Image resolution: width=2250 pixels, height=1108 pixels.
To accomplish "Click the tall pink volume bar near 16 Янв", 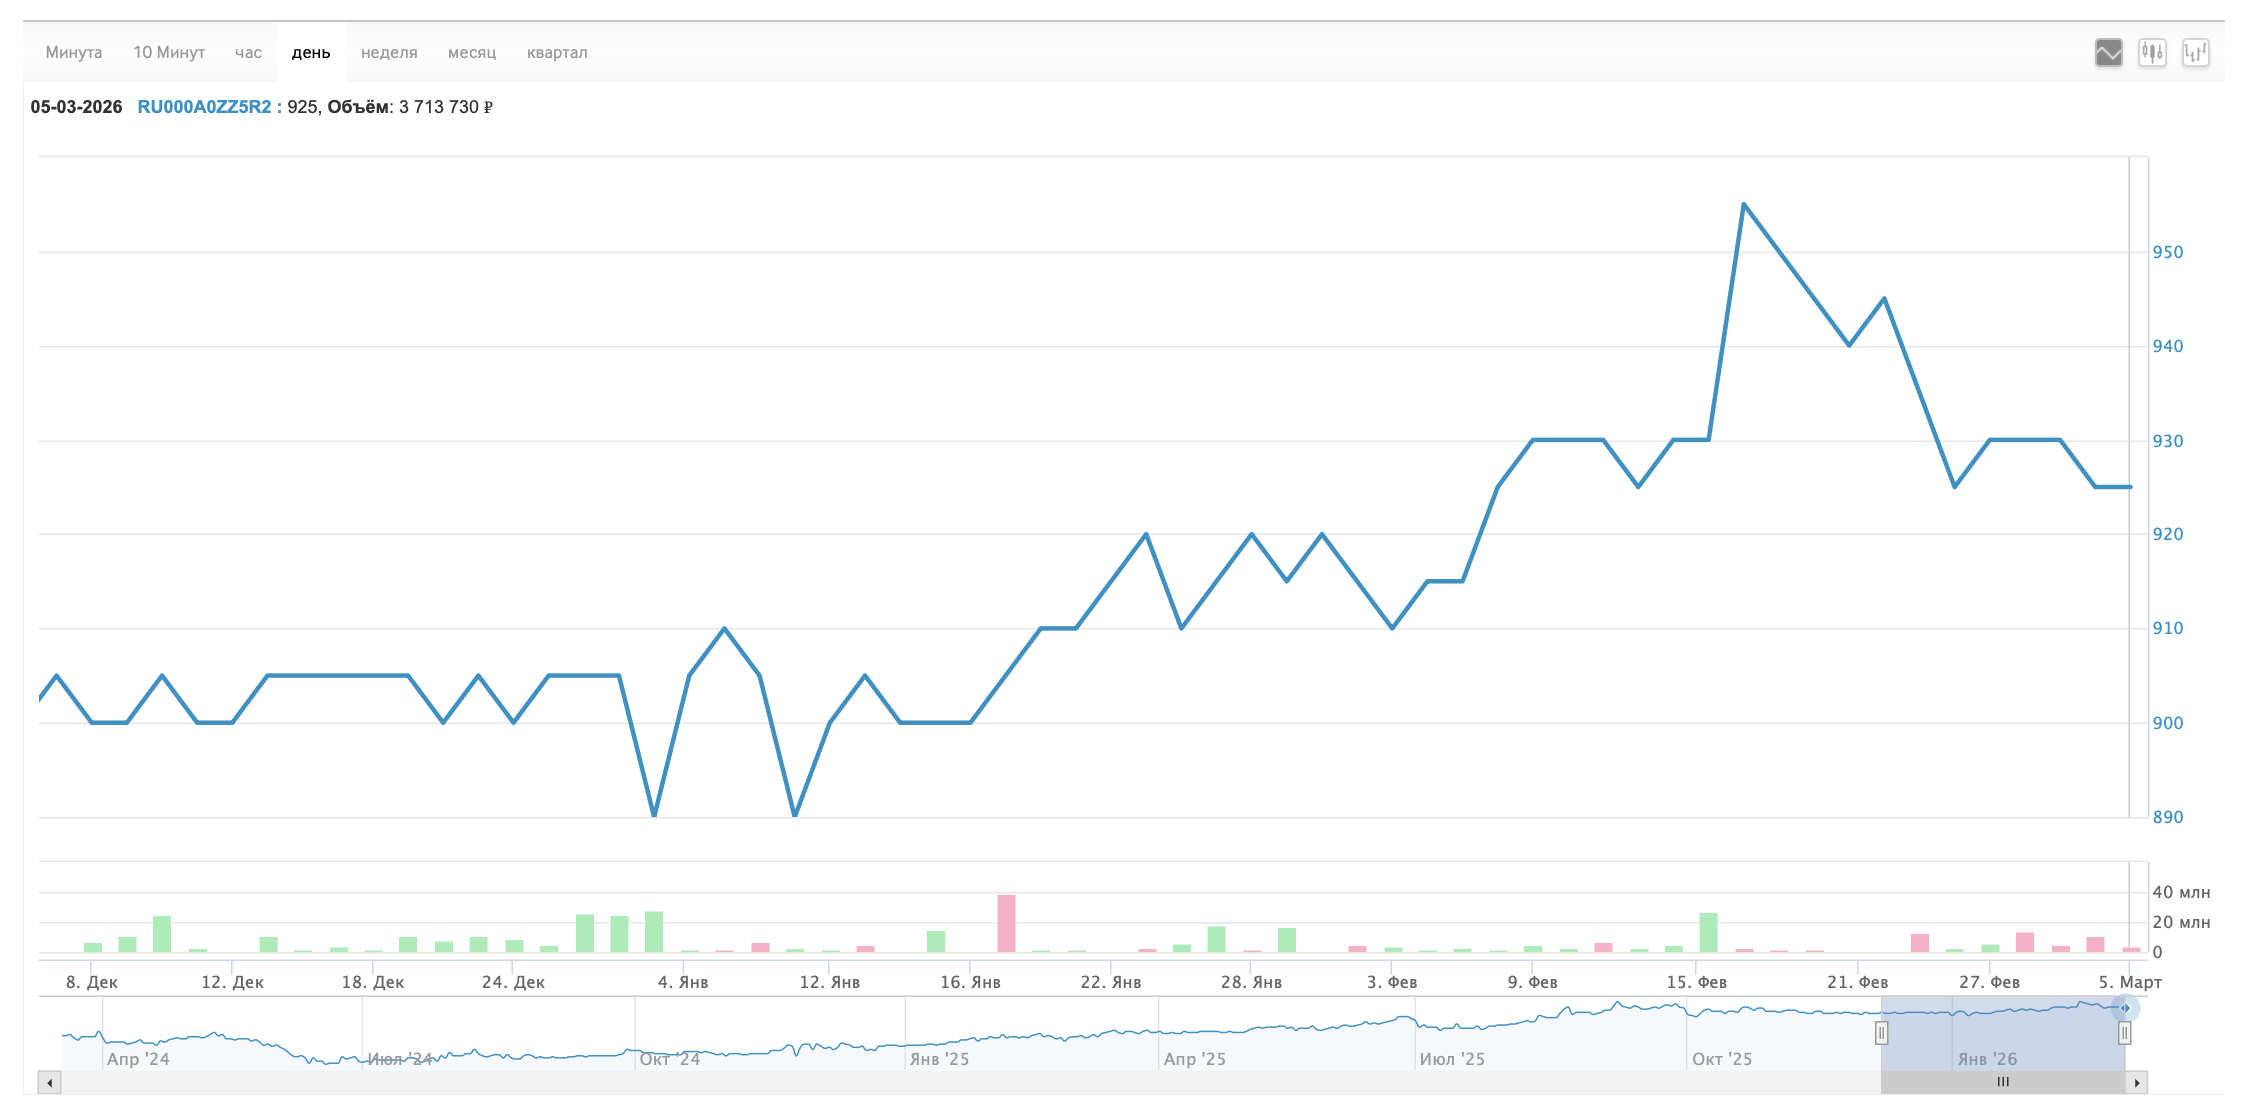I will tap(1006, 923).
